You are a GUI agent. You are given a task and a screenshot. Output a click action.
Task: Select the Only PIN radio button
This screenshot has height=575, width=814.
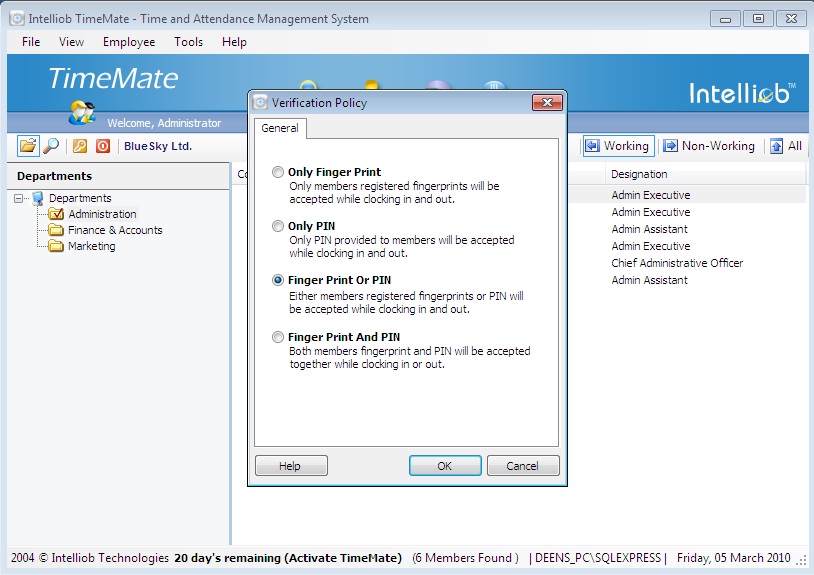[x=278, y=226]
